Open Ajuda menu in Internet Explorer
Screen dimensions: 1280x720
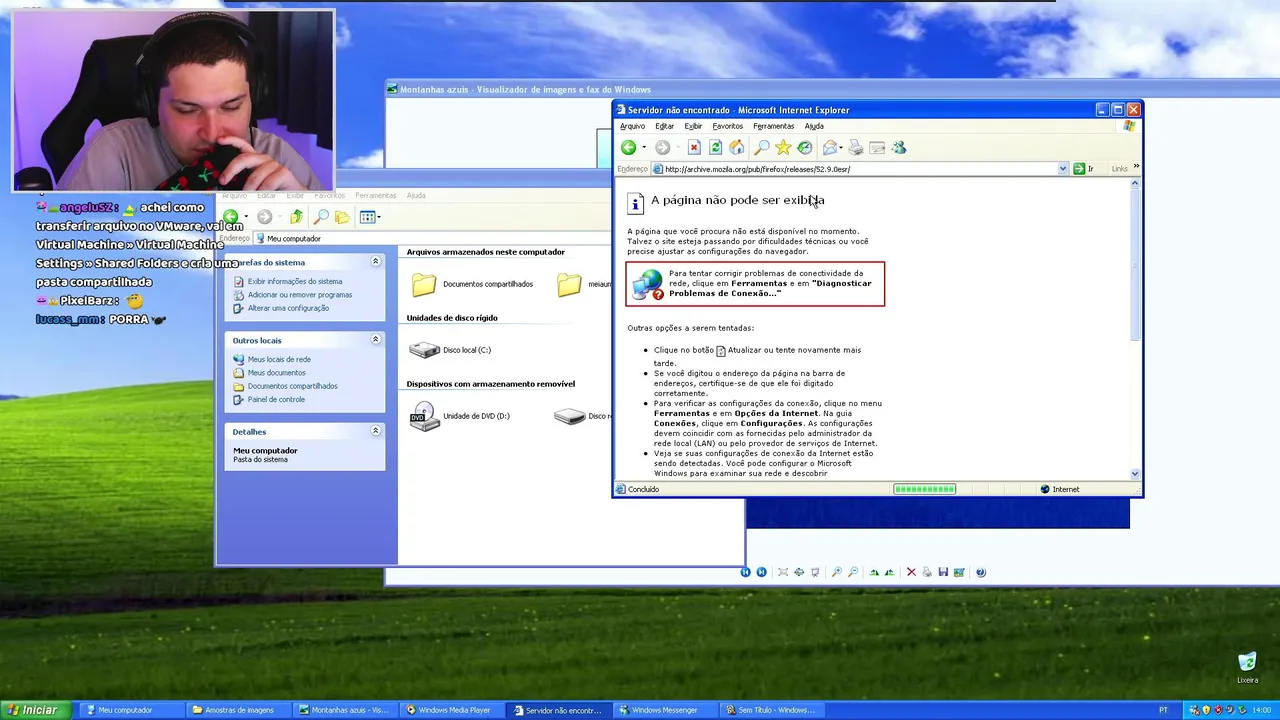click(x=814, y=126)
